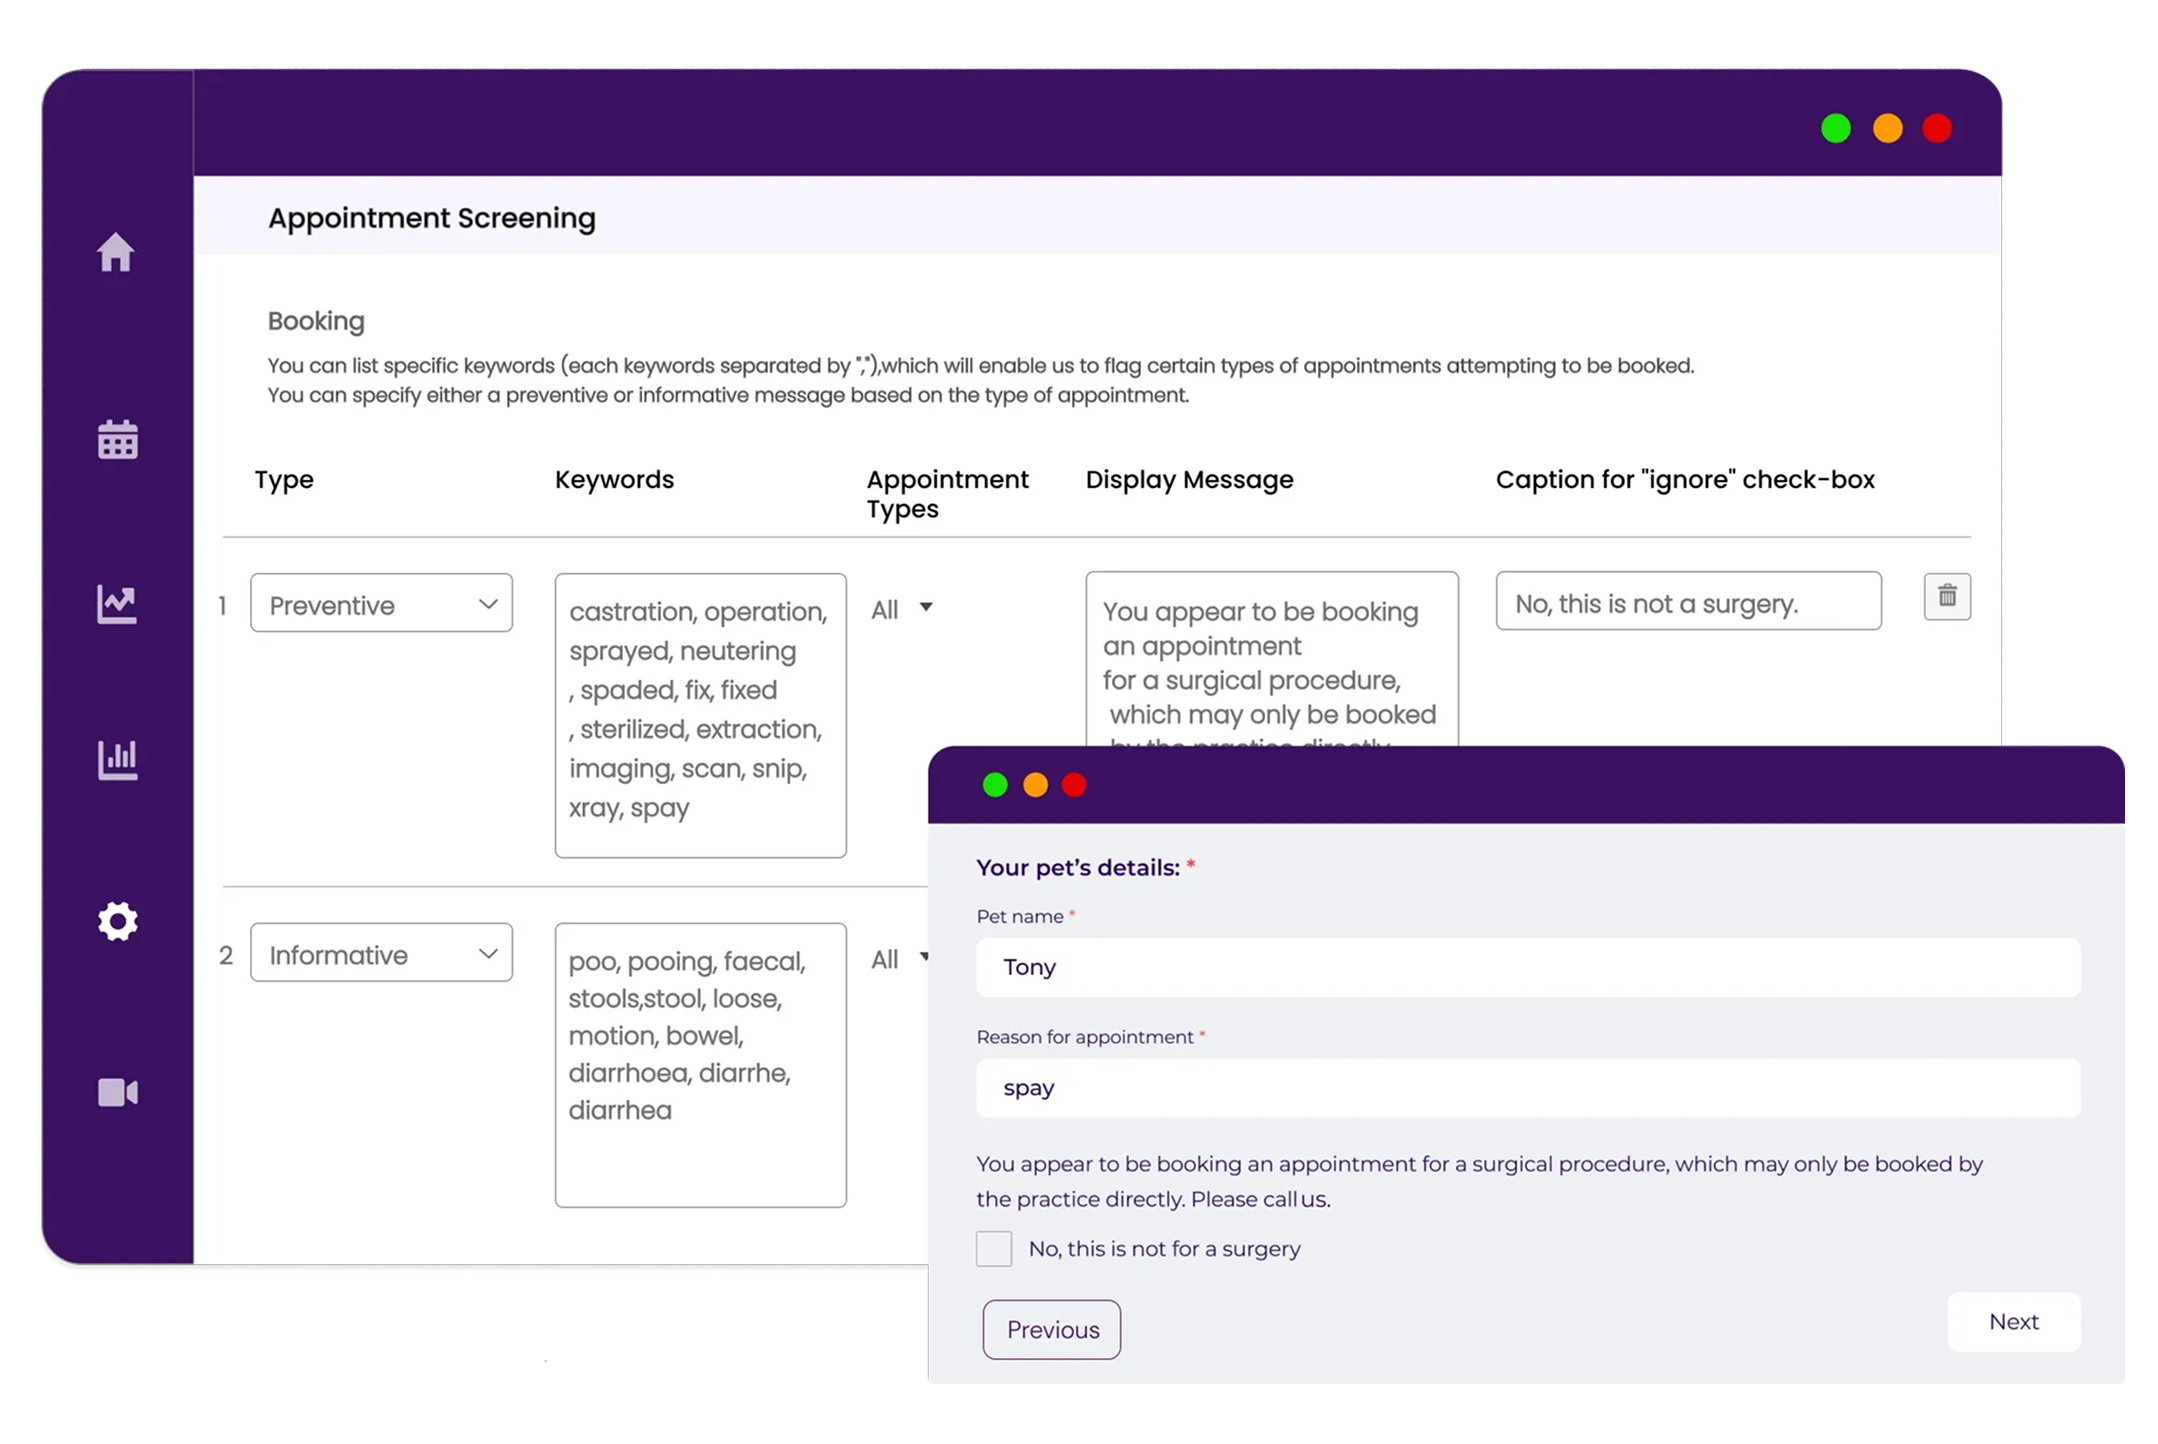2158x1444 pixels.
Task: Open the Type dropdown showing Informative
Action: point(381,953)
